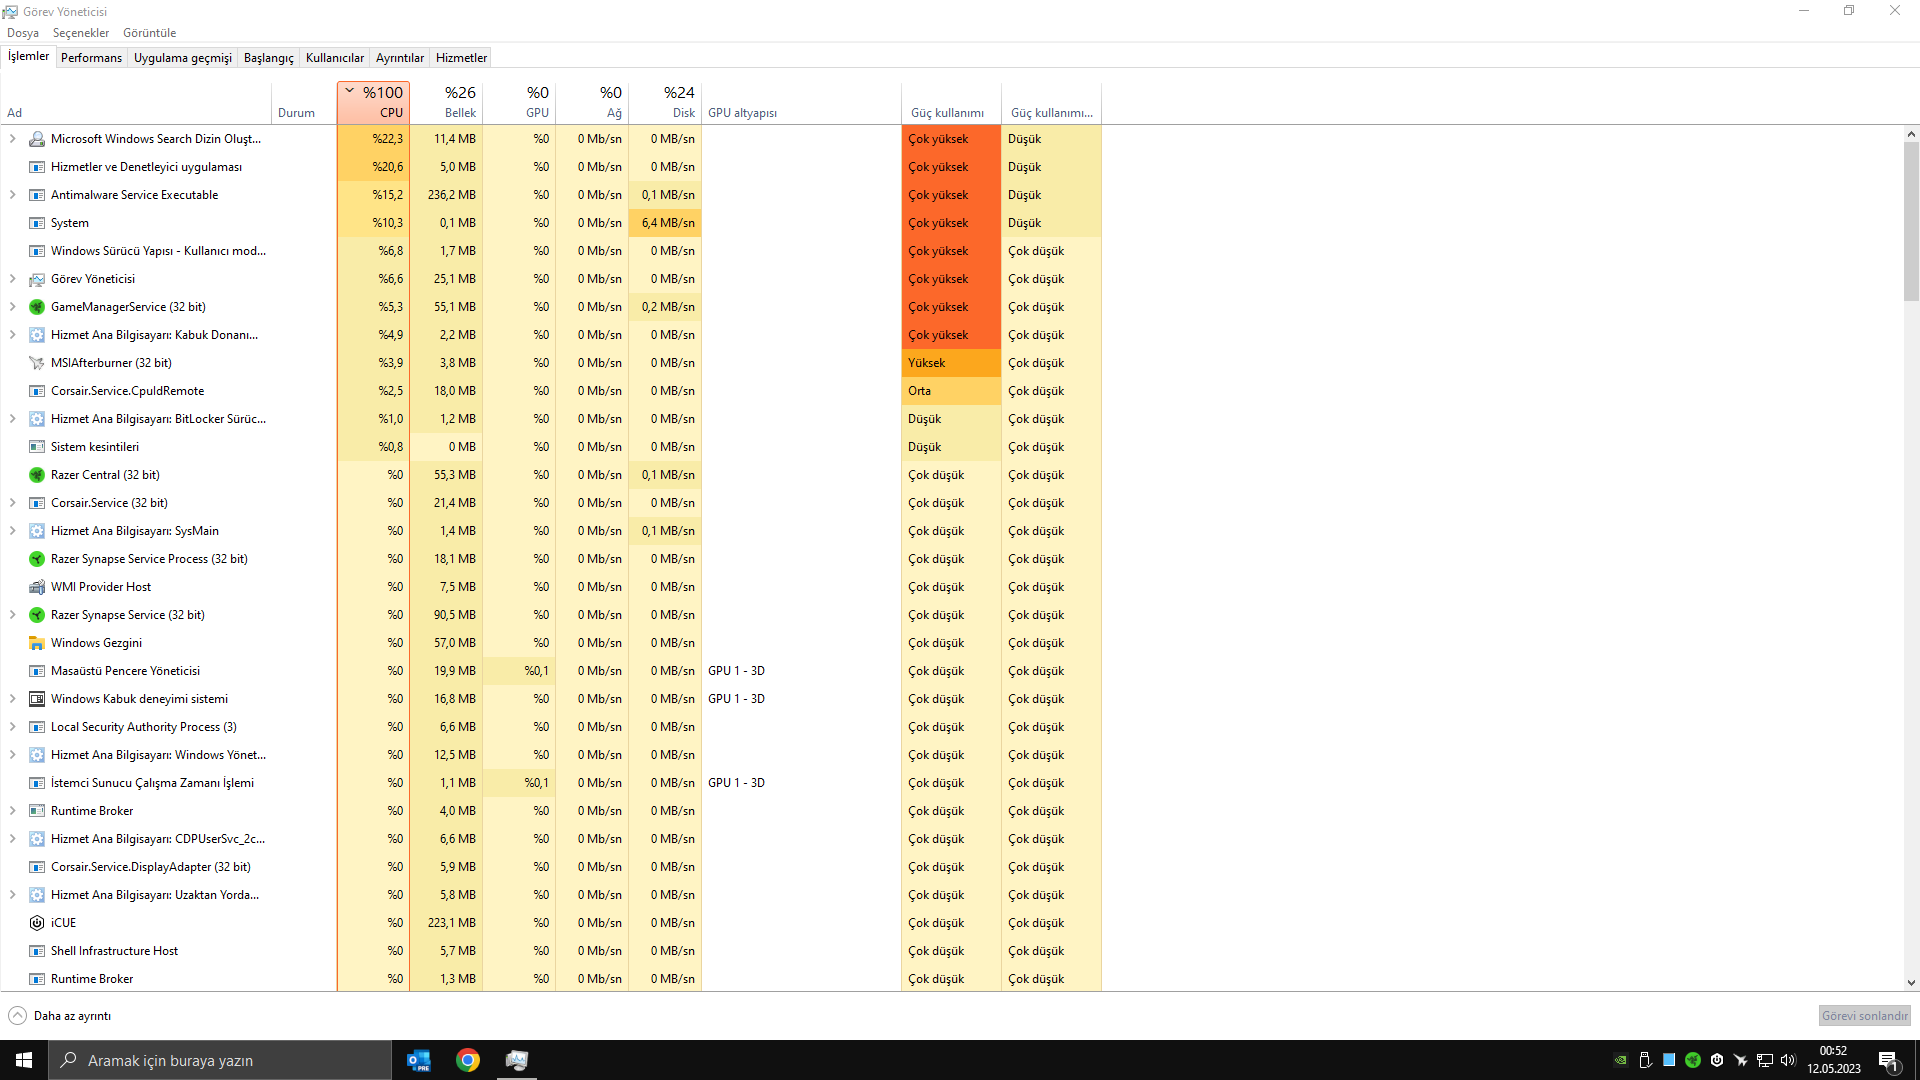Open Google Chrome from the taskbar
The width and height of the screenshot is (1920, 1080).
tap(467, 1060)
